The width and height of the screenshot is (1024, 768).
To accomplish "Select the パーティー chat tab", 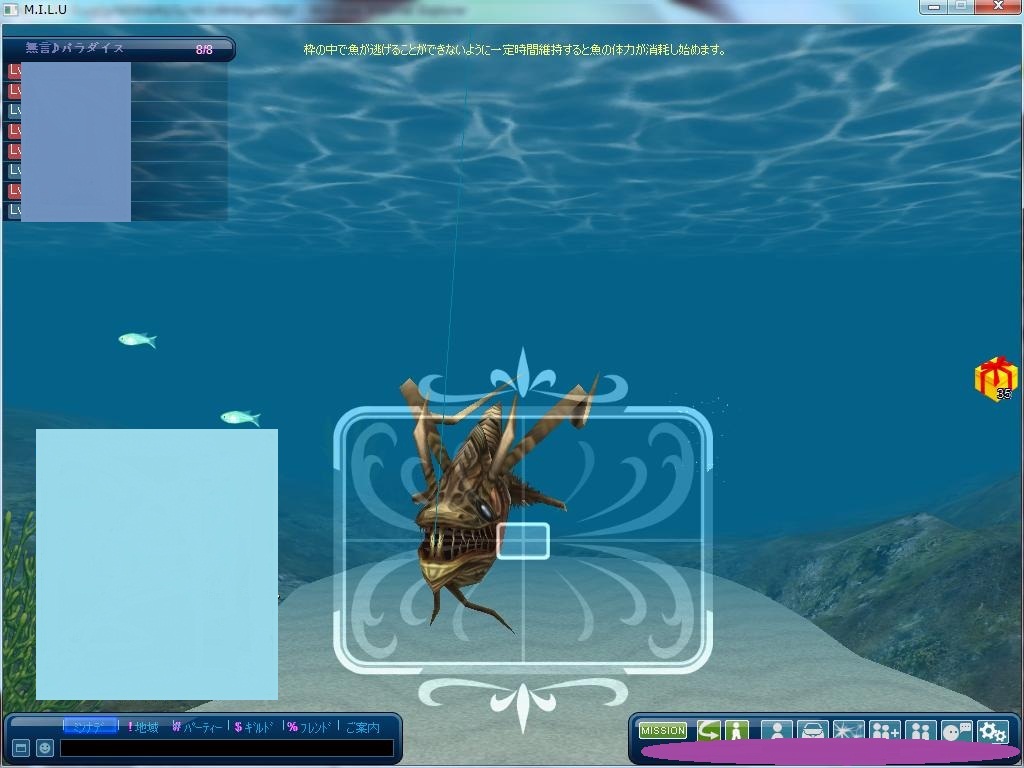I will (198, 727).
